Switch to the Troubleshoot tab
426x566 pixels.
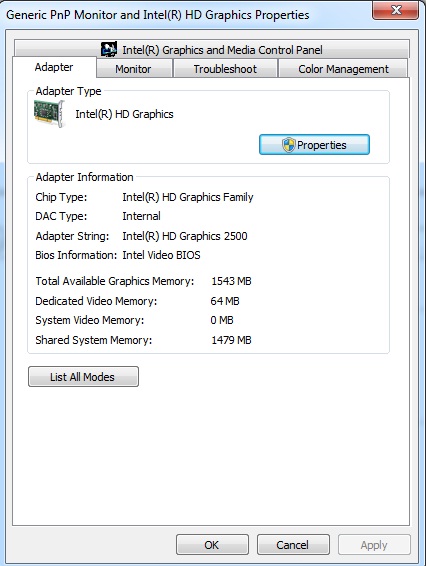[x=225, y=69]
